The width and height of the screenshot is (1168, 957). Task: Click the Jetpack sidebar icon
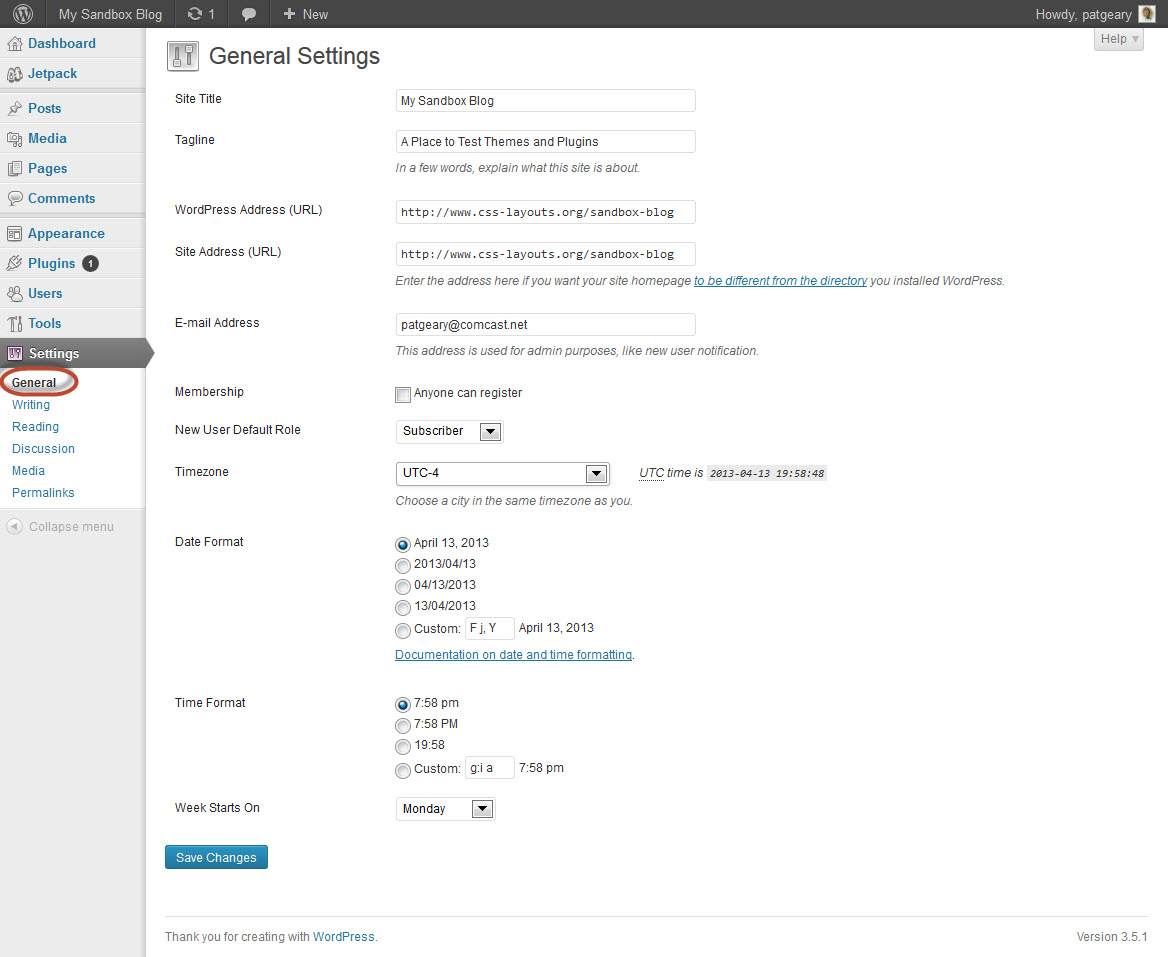point(15,74)
